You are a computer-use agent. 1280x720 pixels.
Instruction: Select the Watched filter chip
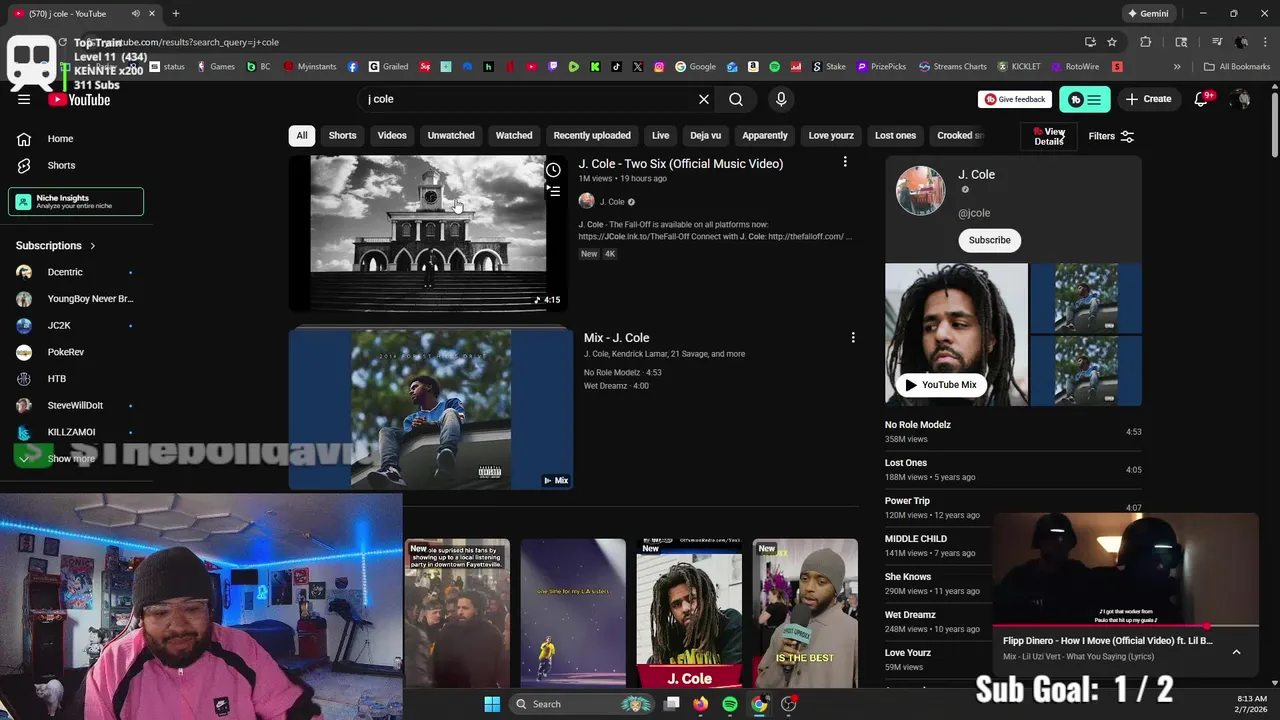[514, 135]
